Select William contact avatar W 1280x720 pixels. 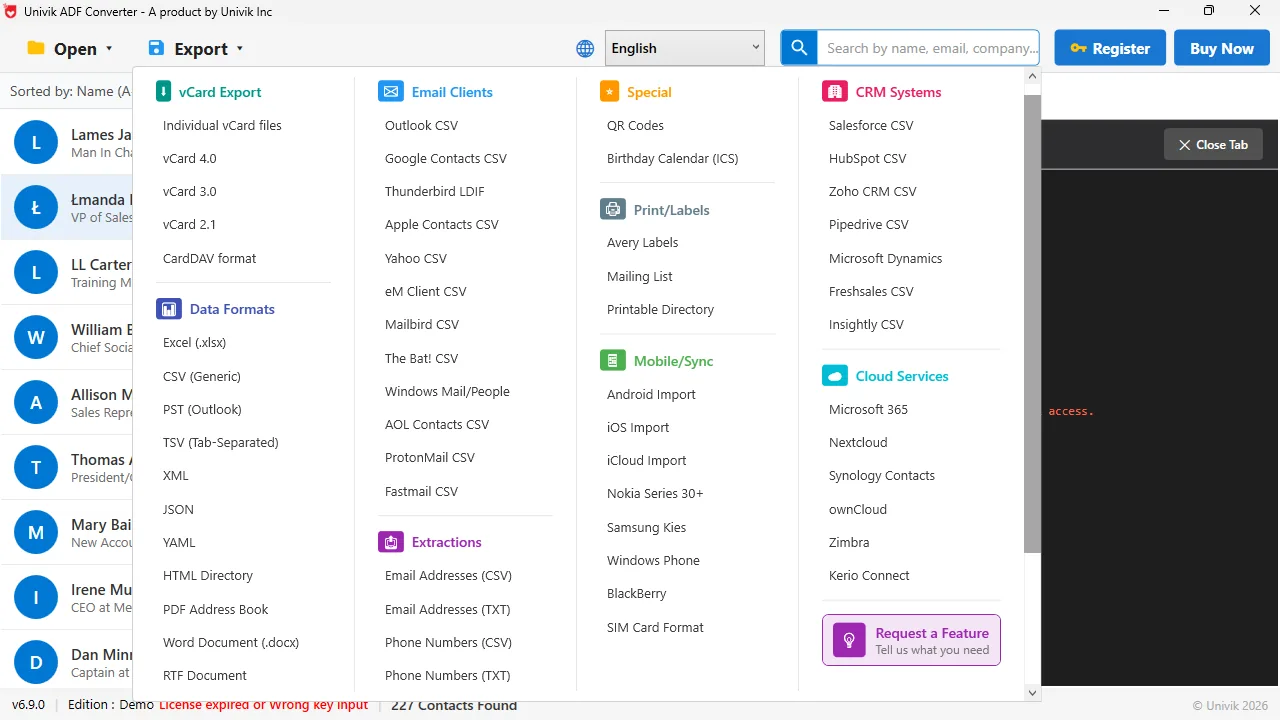point(36,338)
